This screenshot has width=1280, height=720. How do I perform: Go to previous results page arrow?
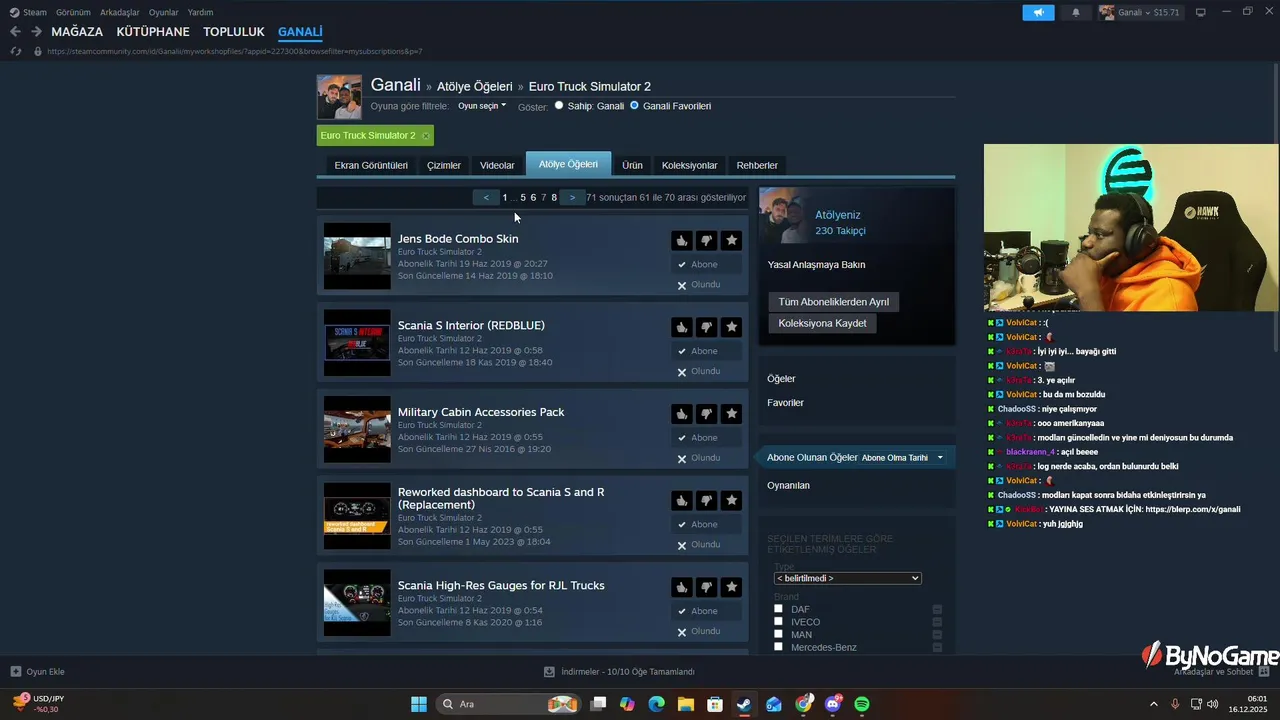tap(486, 198)
